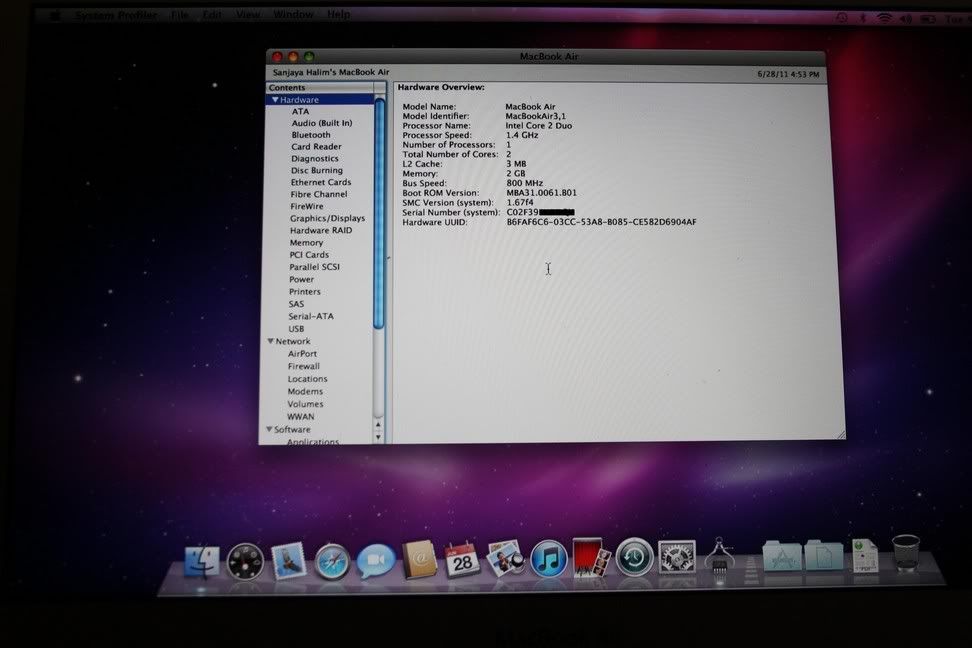Select AirPort under Network
Screen dimensions: 972x648
302,353
